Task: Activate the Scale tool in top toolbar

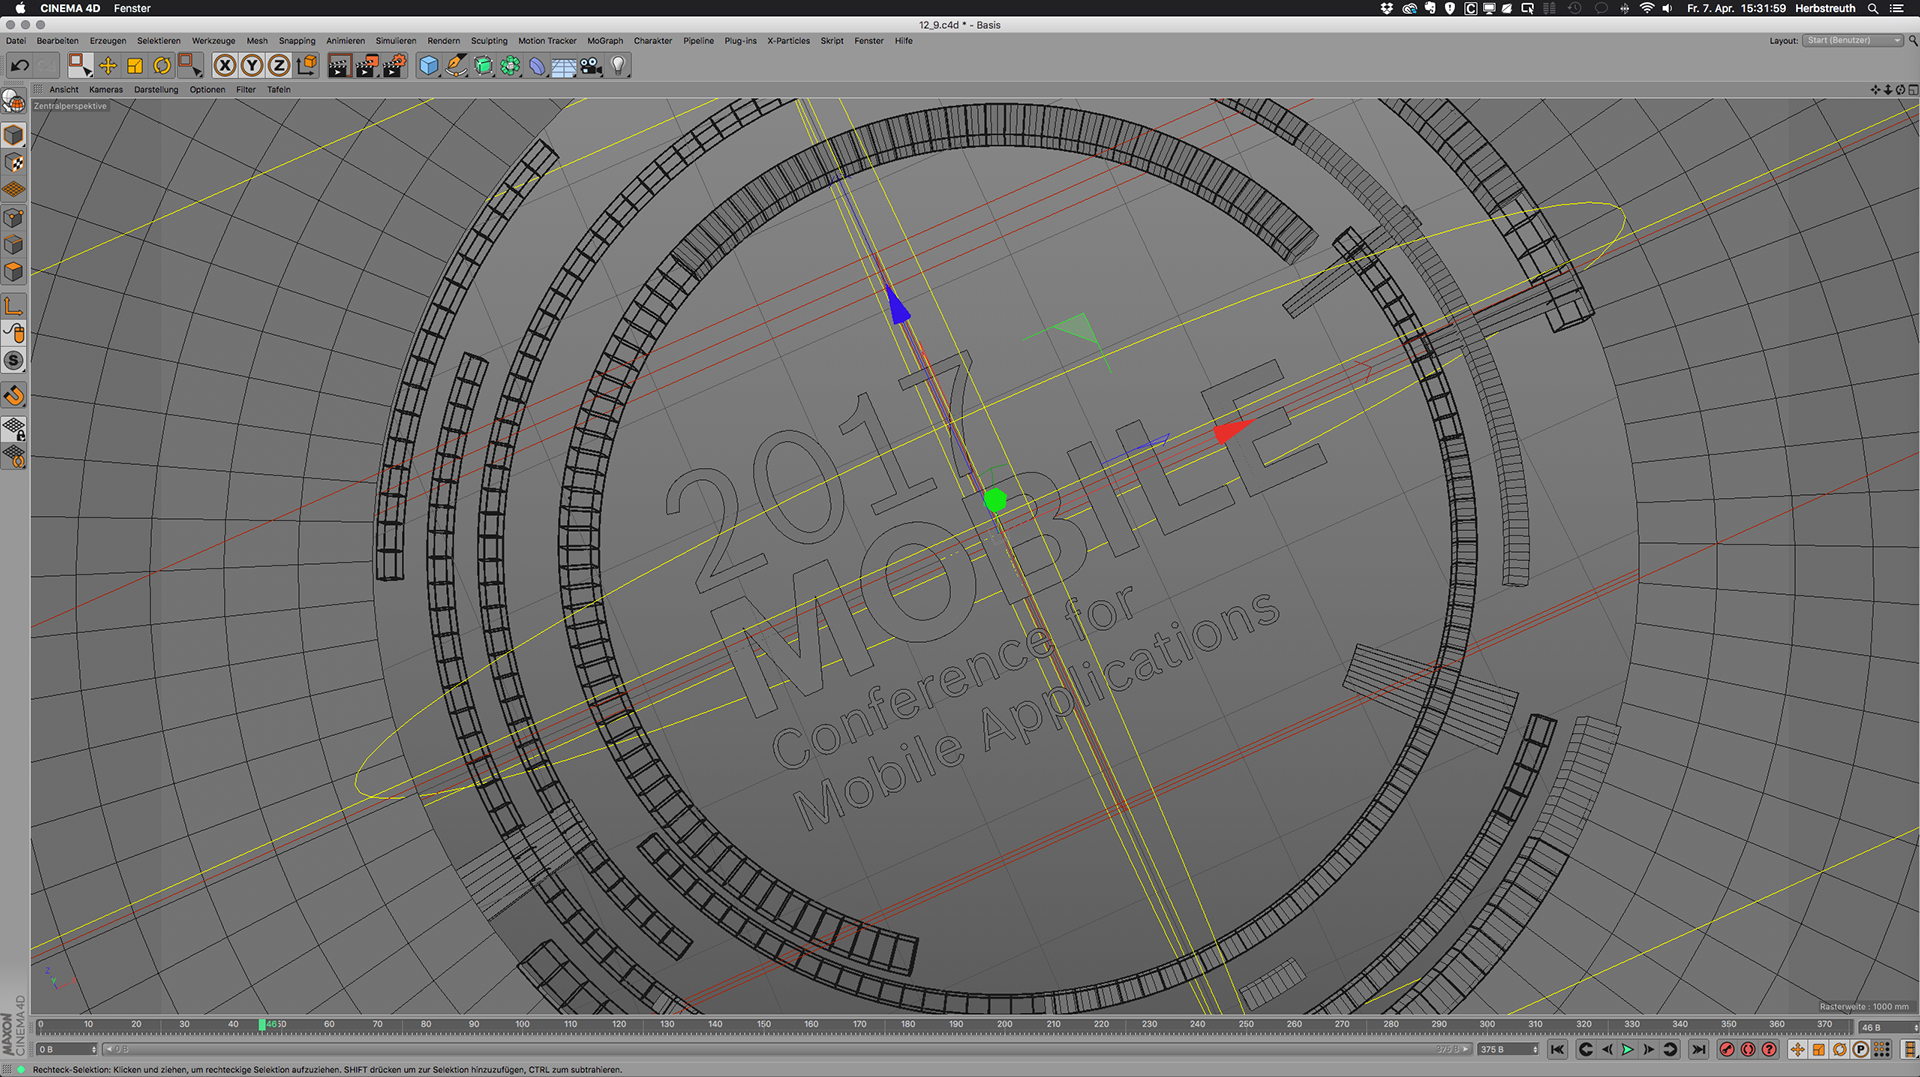Action: tap(135, 66)
